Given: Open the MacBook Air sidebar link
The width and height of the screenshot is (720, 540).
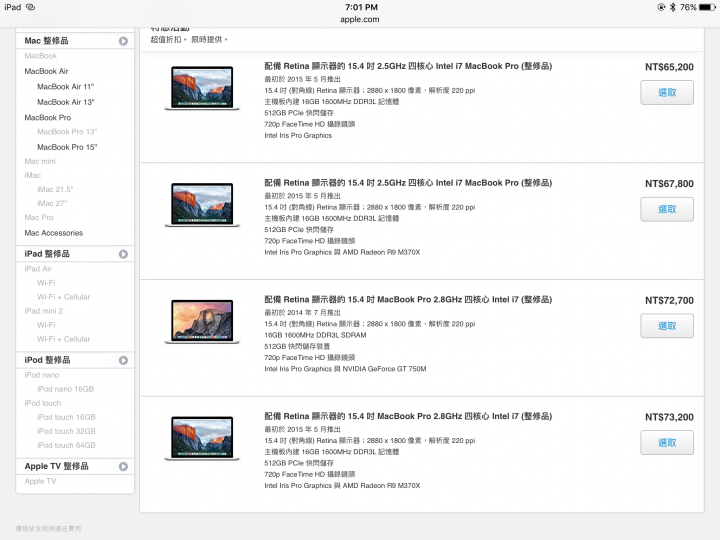Looking at the screenshot, I should [46, 71].
